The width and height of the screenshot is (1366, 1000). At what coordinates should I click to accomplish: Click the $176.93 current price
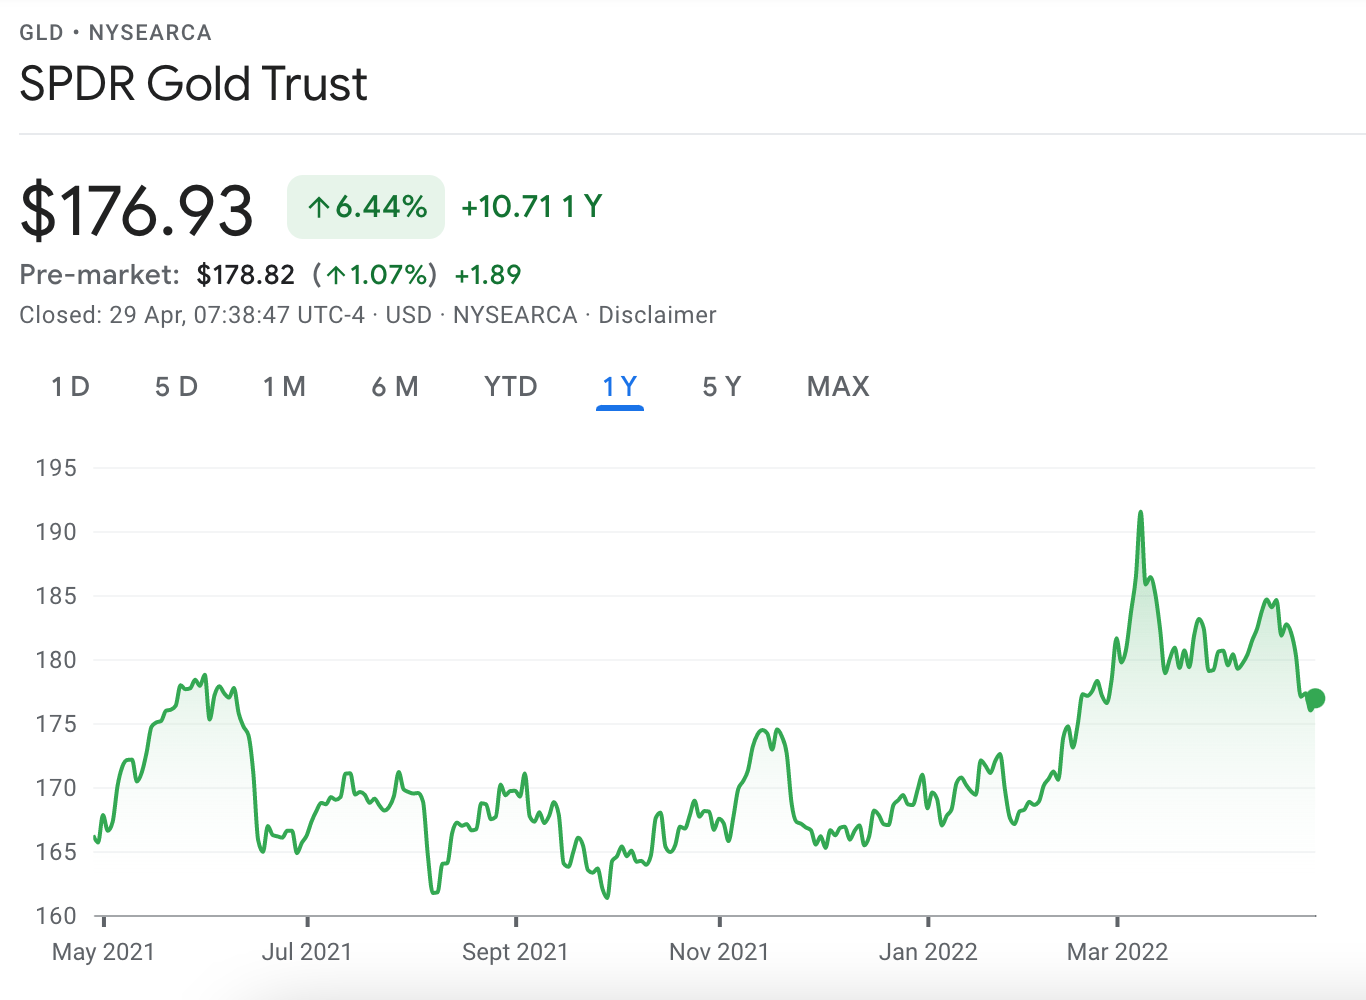click(137, 207)
